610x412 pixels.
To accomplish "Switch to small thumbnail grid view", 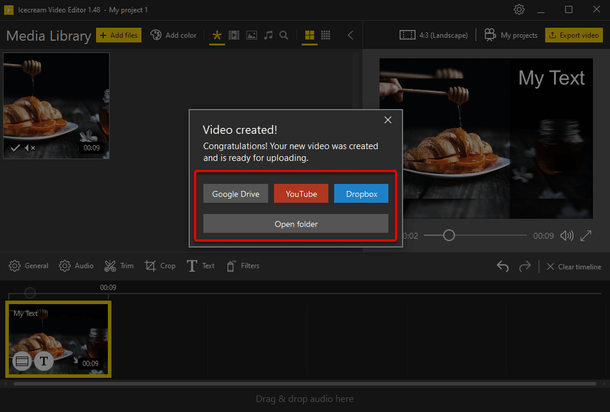I will point(326,35).
